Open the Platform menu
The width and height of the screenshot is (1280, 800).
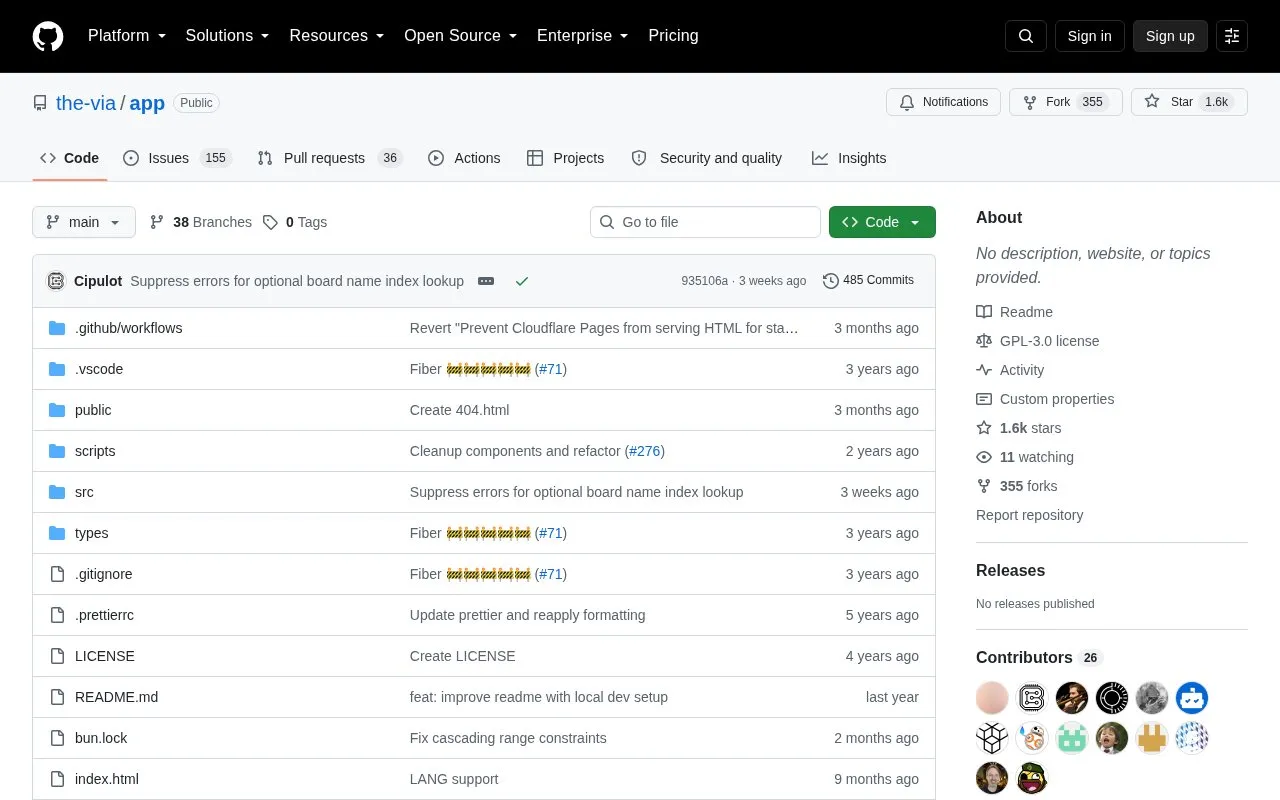click(126, 36)
